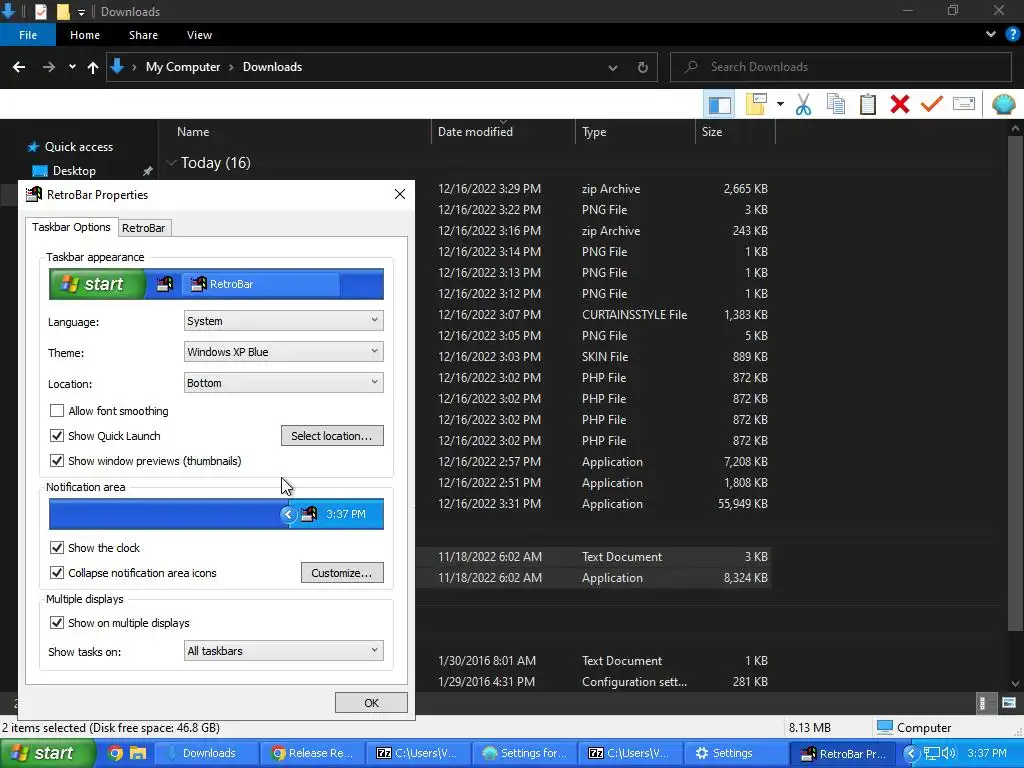The image size is (1024, 768).
Task: Click the Customize... button
Action: pyautogui.click(x=342, y=573)
